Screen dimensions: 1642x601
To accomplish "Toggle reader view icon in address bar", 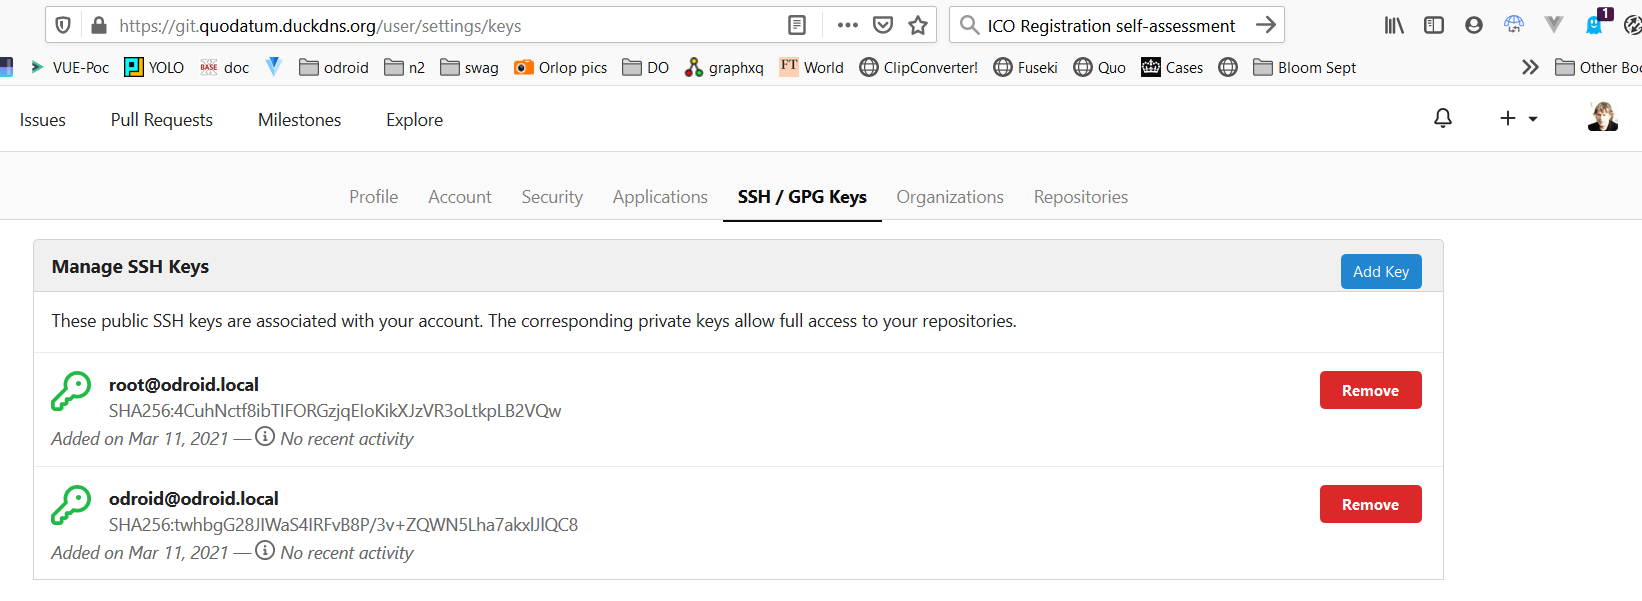I will click(x=797, y=25).
